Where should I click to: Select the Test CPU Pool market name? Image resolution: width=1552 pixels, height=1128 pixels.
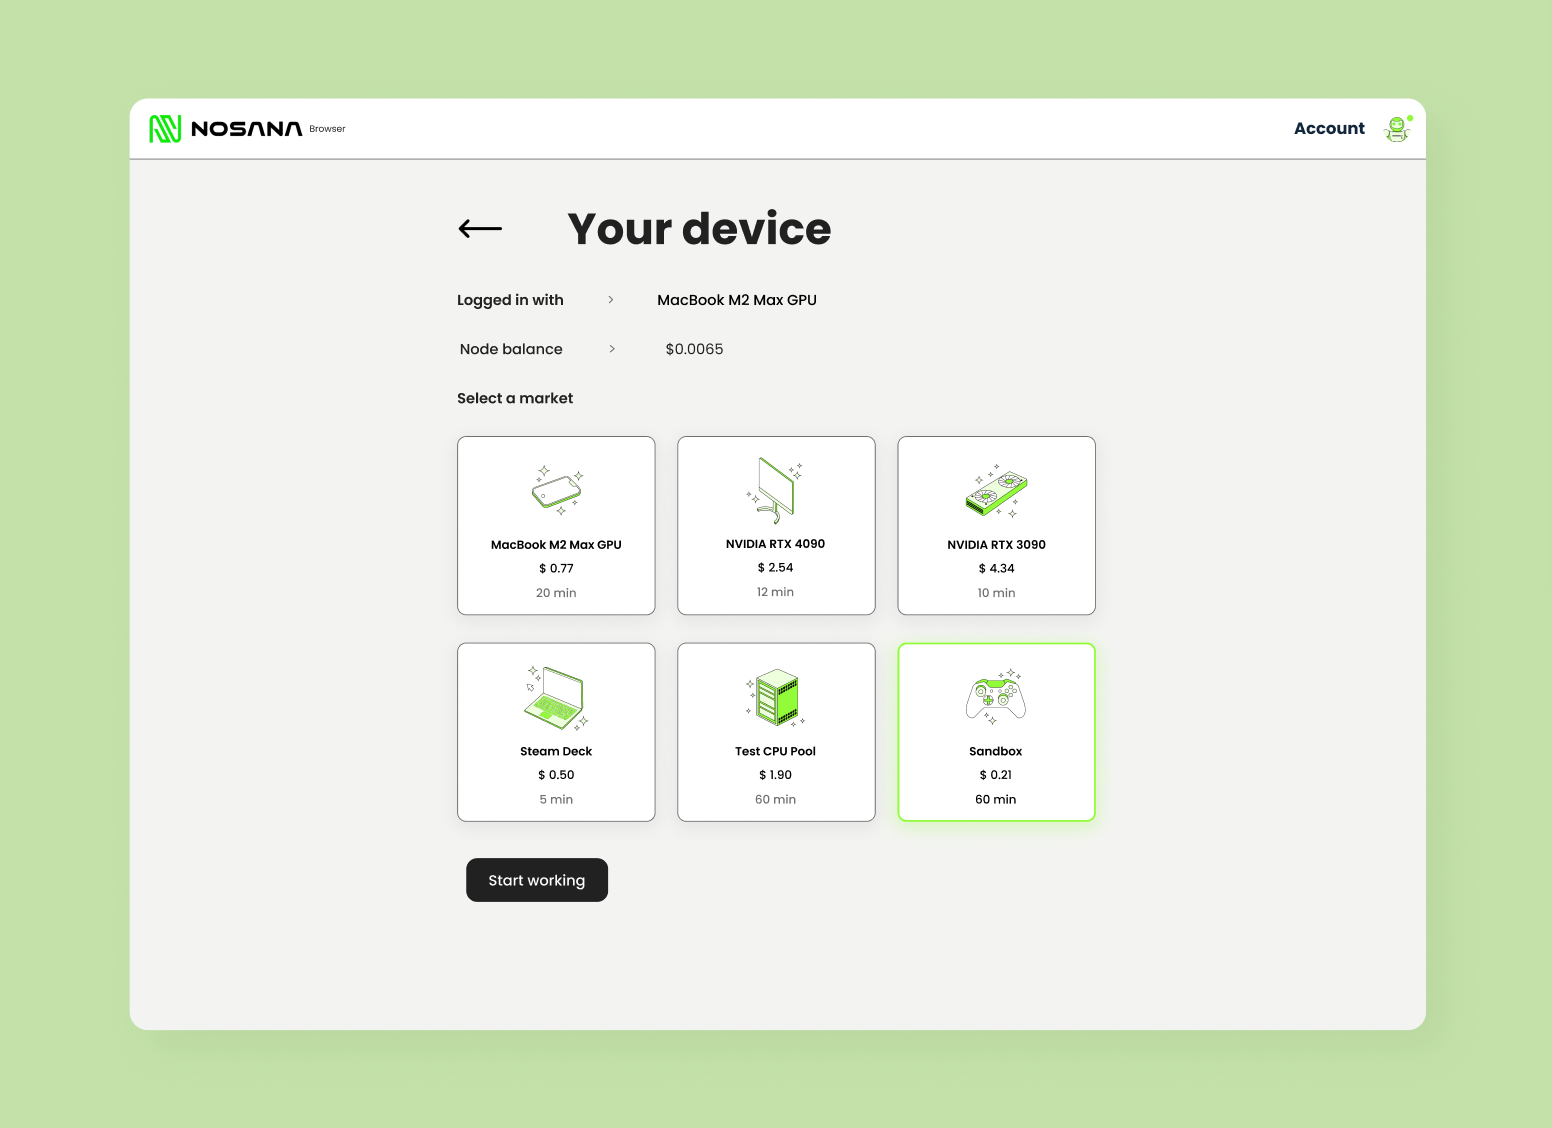tap(775, 751)
